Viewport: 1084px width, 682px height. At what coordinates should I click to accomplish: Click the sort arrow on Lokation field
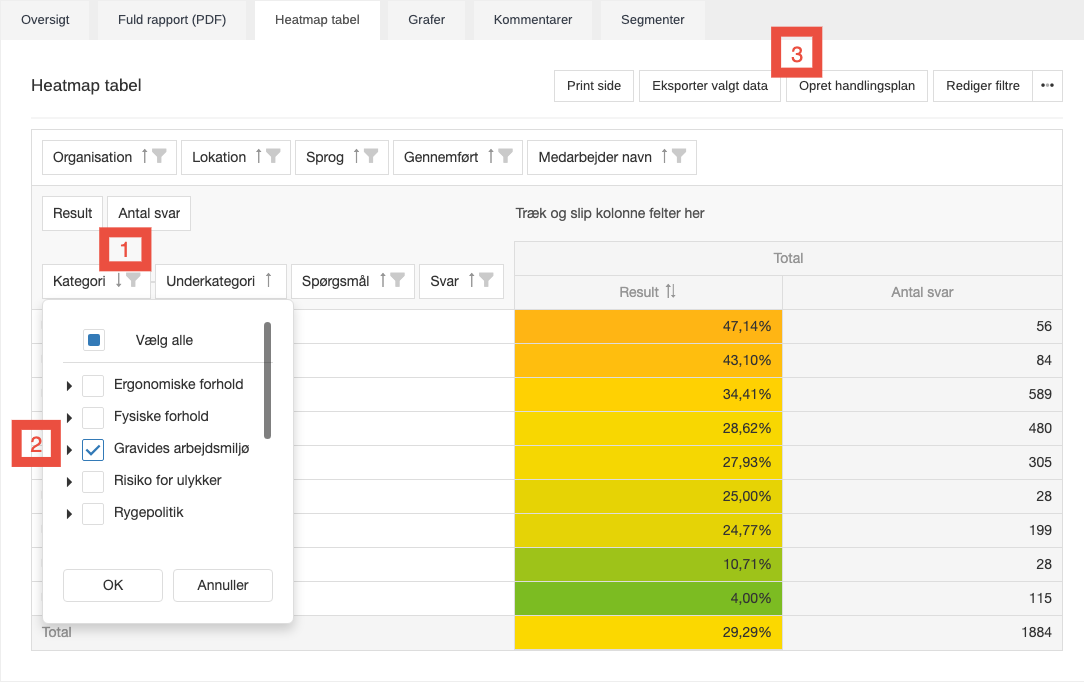(x=259, y=156)
